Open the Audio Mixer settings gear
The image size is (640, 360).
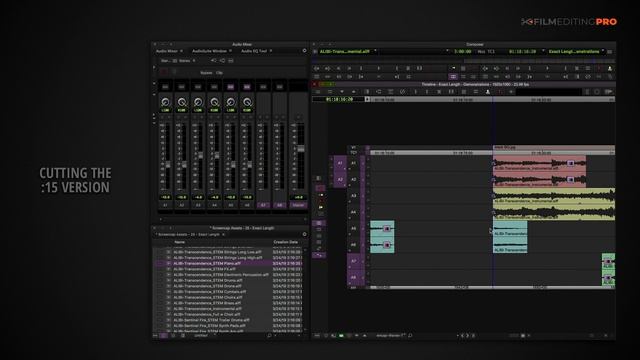304,51
